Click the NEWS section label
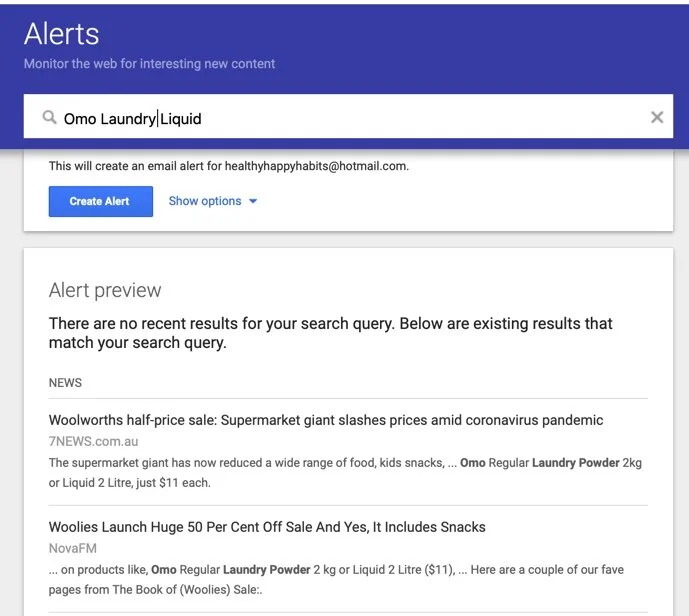The width and height of the screenshot is (689, 616). point(65,383)
